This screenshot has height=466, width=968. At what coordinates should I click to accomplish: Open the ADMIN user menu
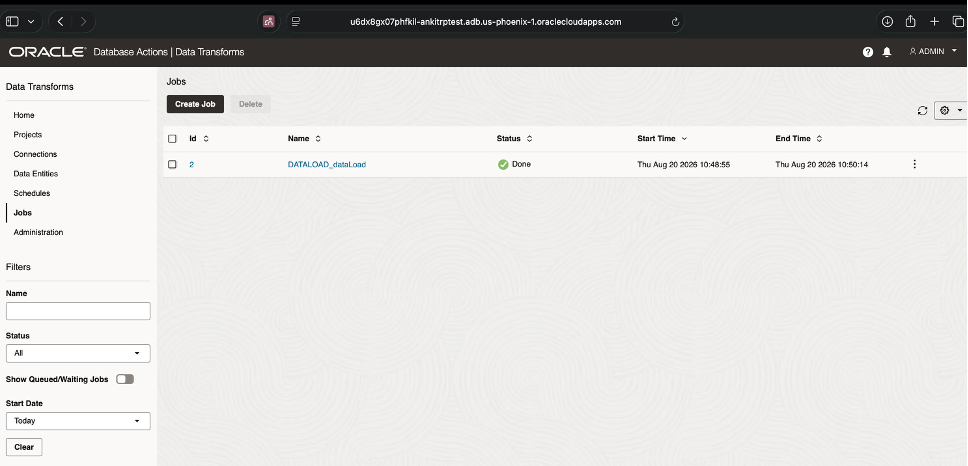click(x=933, y=52)
